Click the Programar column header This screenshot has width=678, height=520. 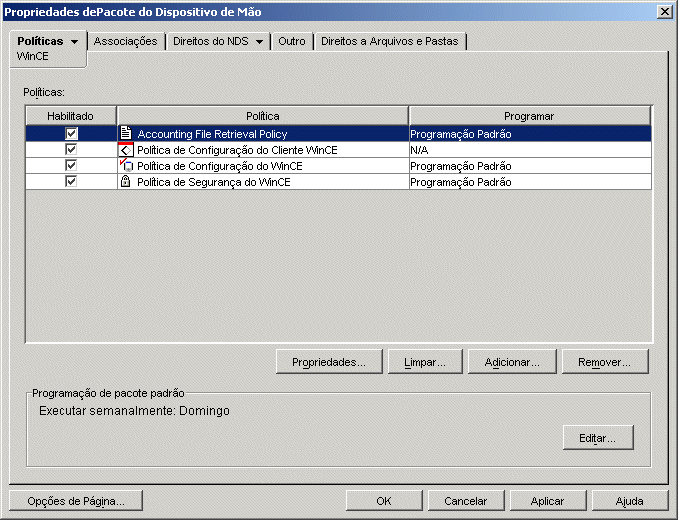[x=529, y=116]
